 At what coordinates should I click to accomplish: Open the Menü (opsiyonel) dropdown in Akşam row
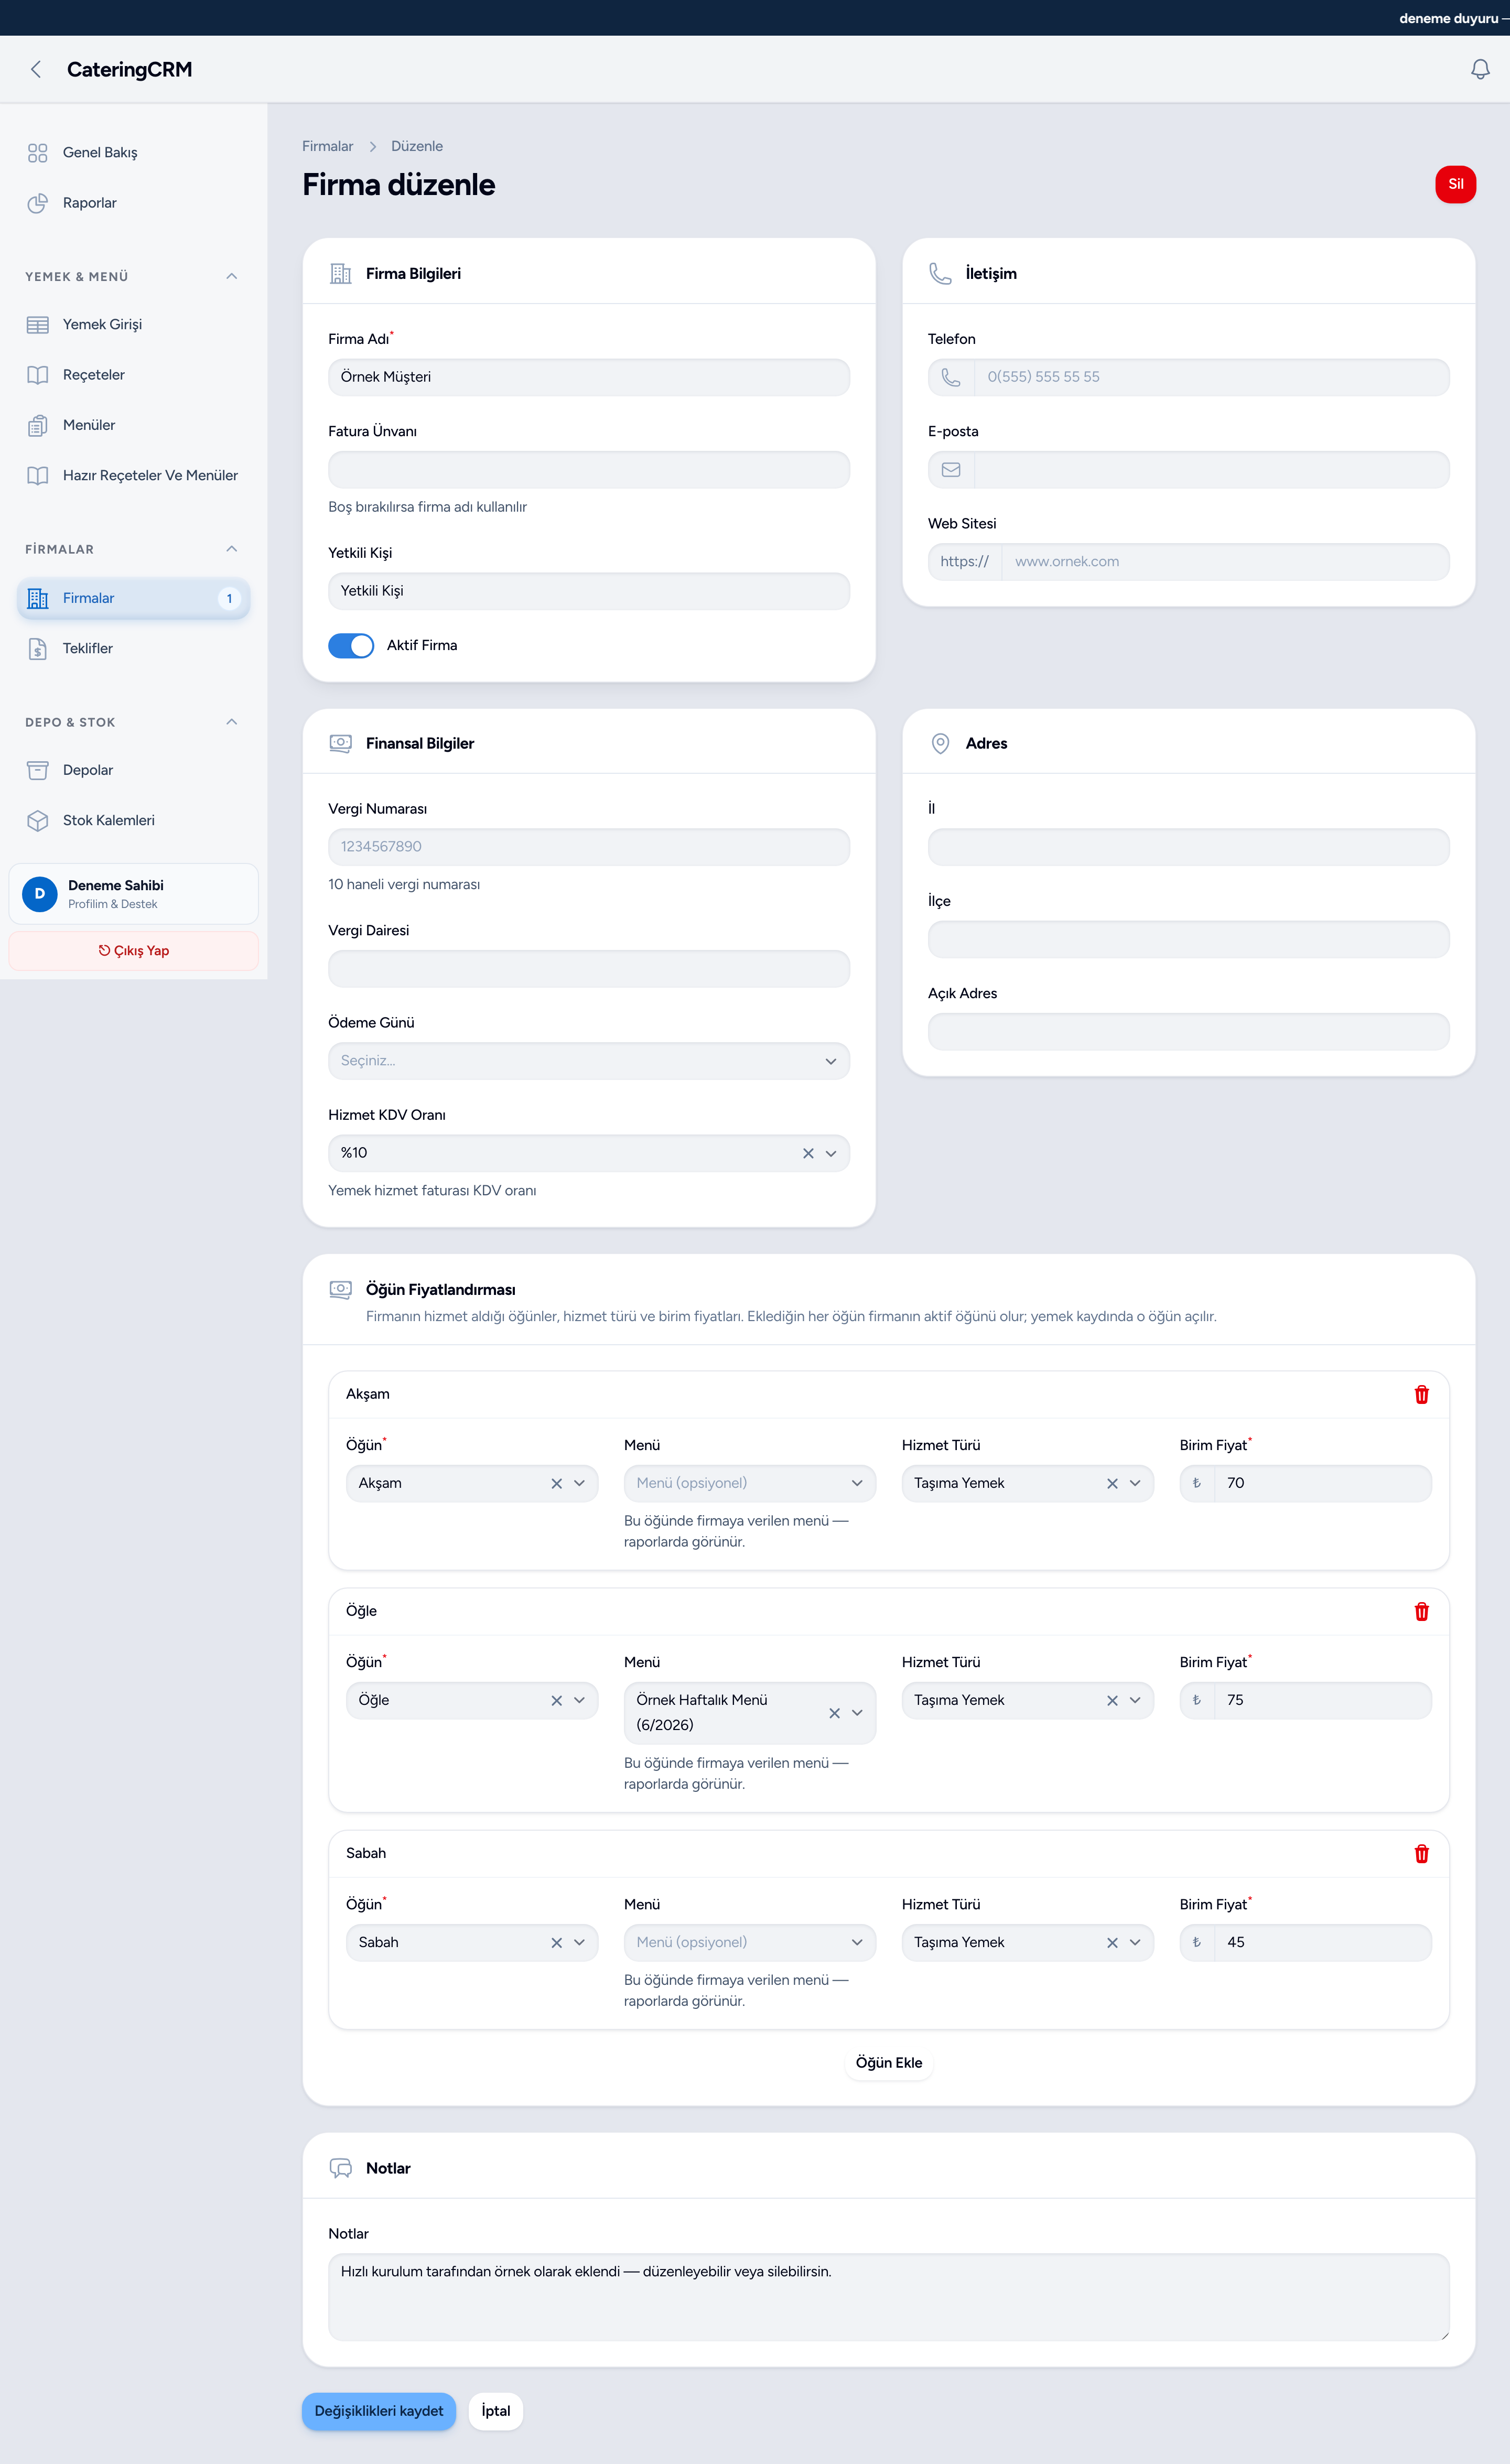(750, 1483)
